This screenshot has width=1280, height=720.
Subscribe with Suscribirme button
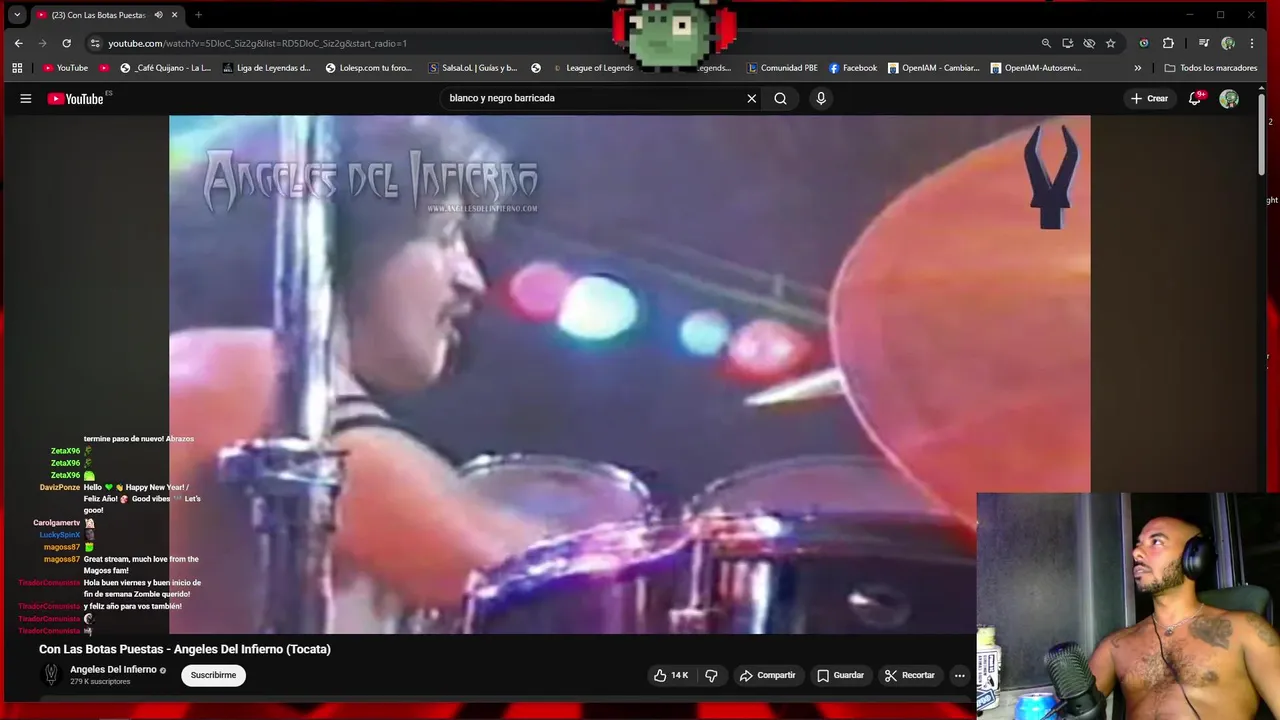[x=213, y=675]
